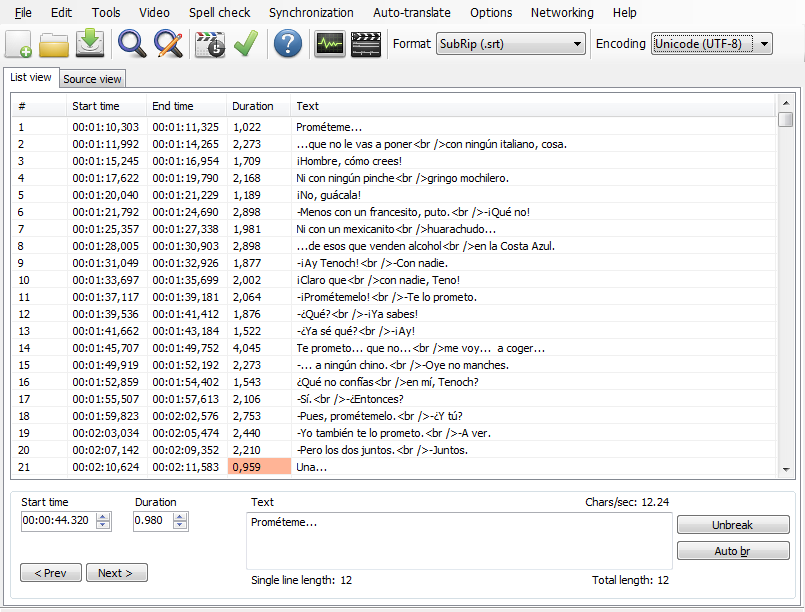Select row 14 'Te prometo… que no…'
This screenshot has height=612, width=805.
420,348
